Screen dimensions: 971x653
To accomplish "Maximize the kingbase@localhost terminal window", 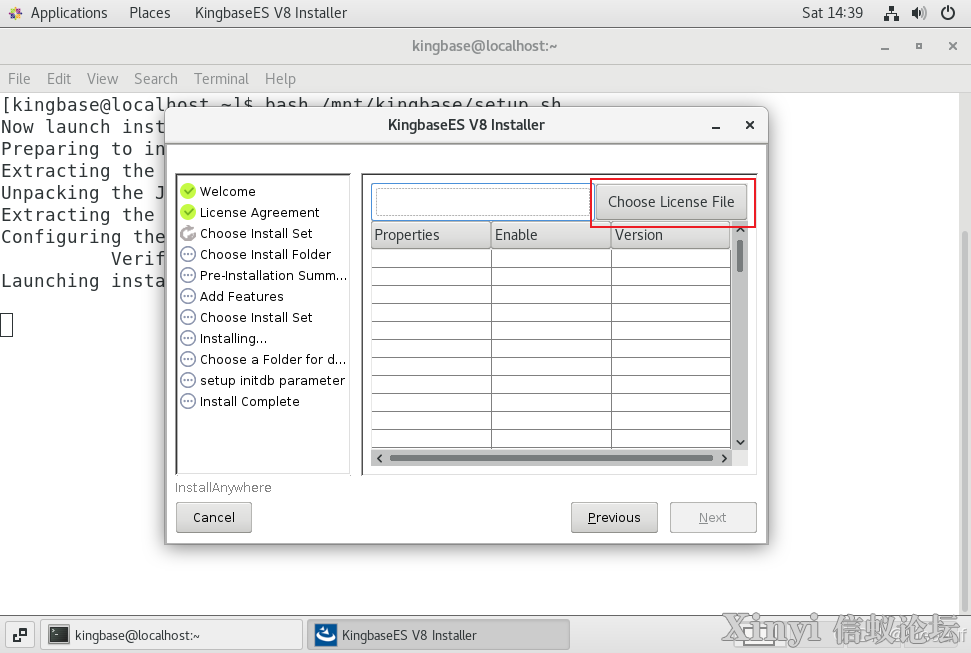I will (x=919, y=46).
